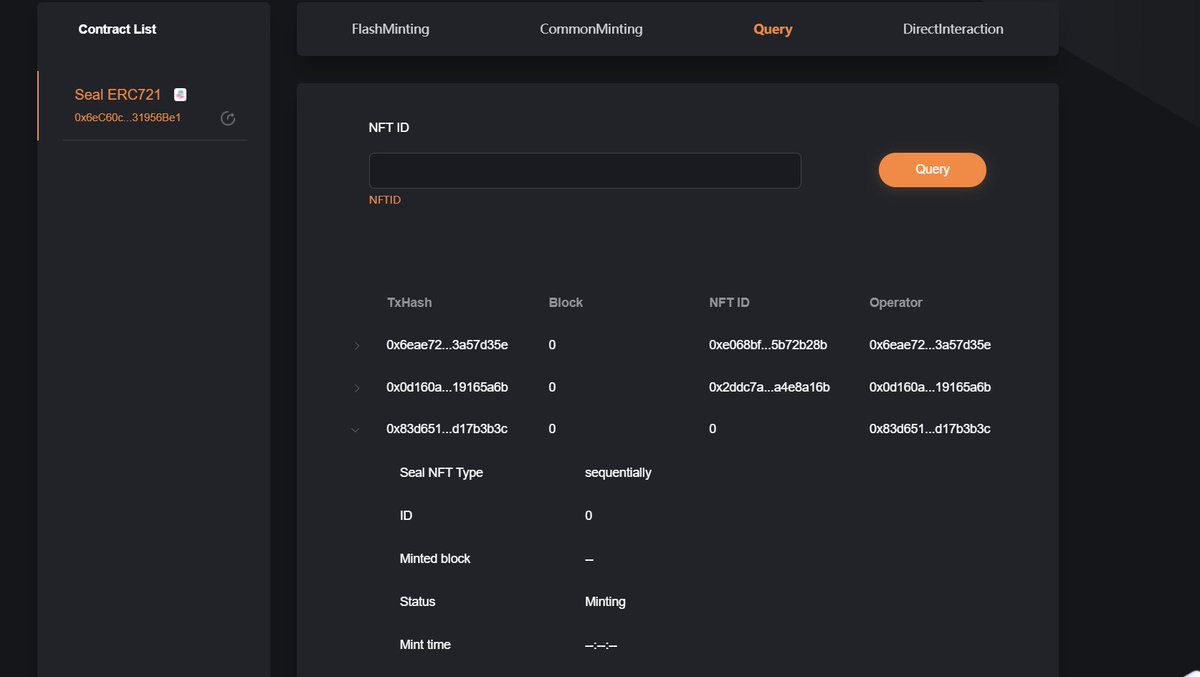
Task: Click the Mint time value --:--:--
Action: pos(601,645)
